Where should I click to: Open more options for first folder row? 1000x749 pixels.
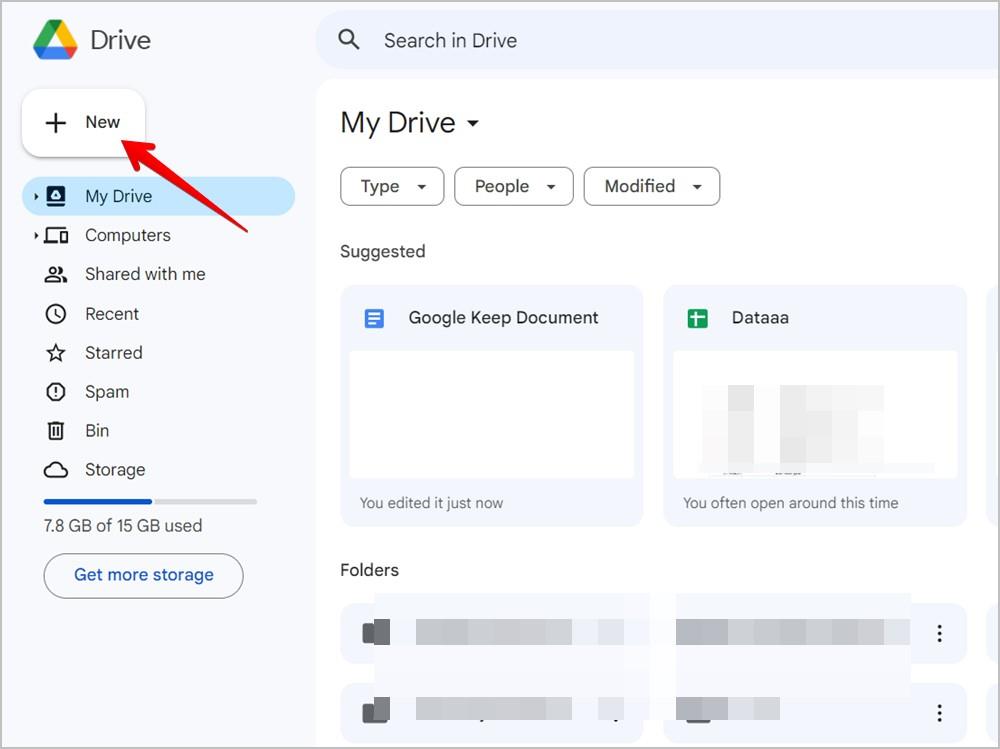(939, 633)
